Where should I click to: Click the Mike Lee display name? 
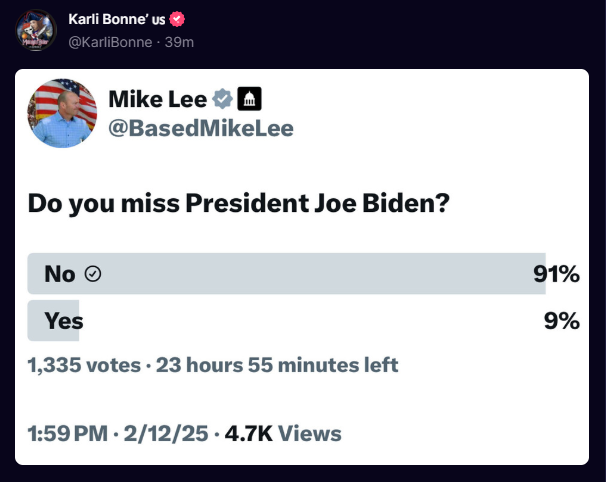point(158,99)
